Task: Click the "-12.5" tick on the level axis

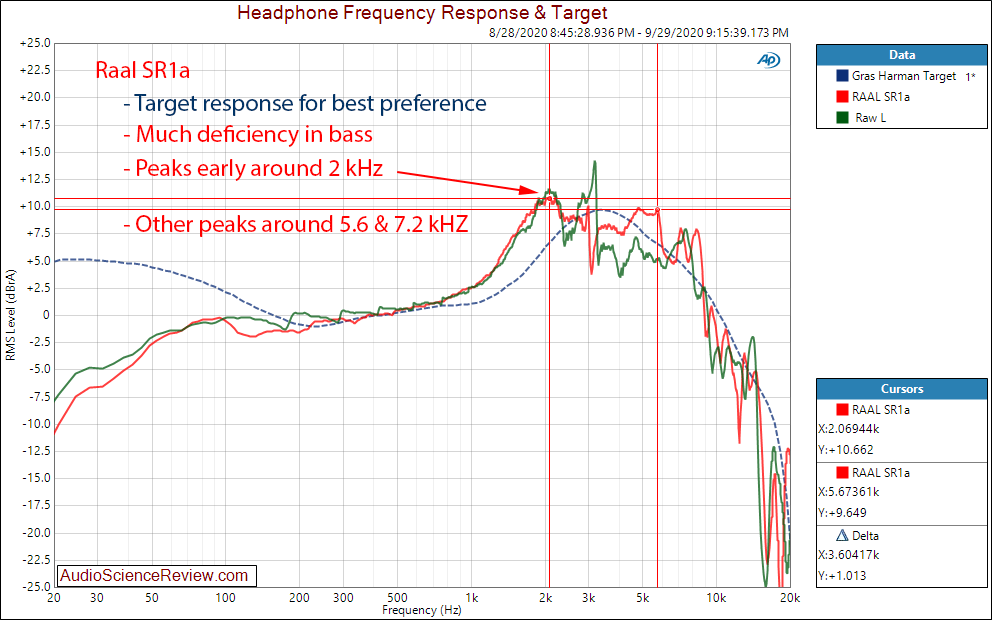Action: [37, 451]
